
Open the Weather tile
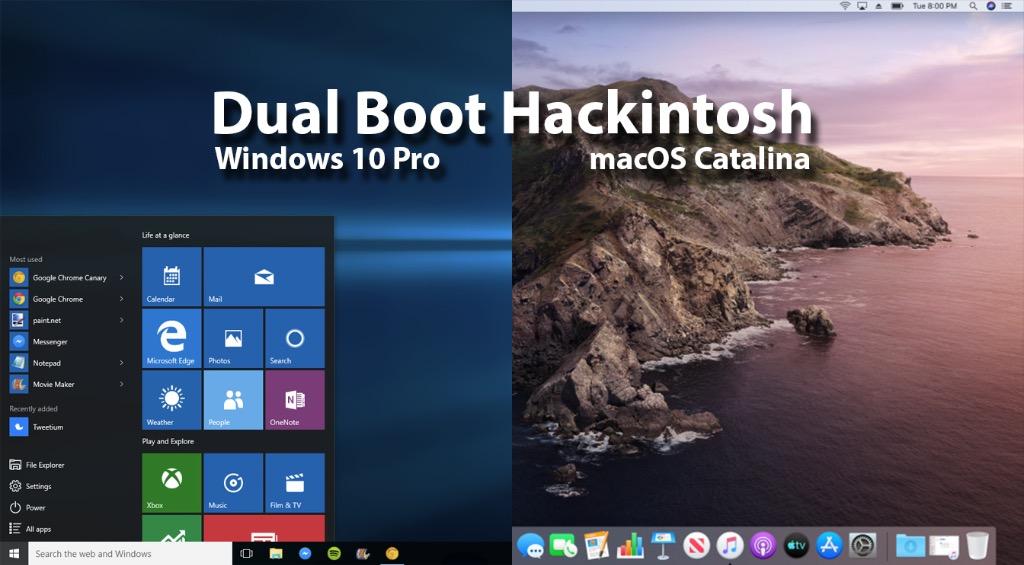pos(171,400)
